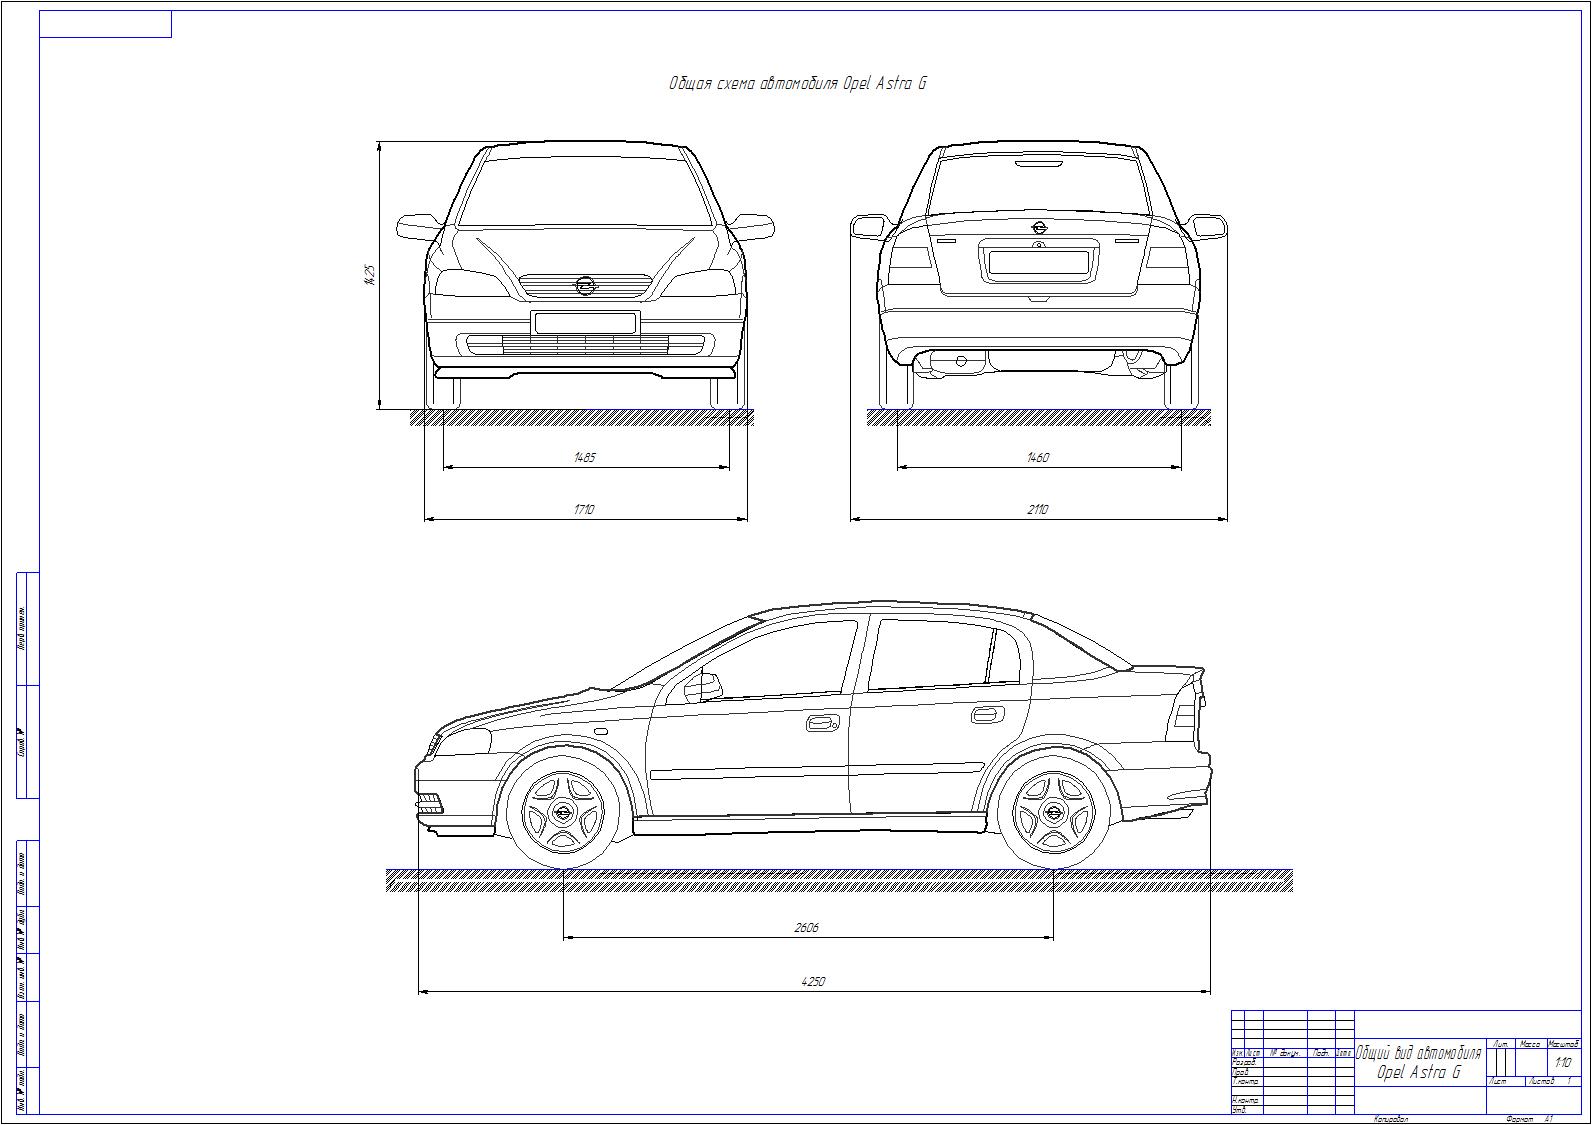
Task: Click the rear door handle in side view
Action: [x=986, y=714]
